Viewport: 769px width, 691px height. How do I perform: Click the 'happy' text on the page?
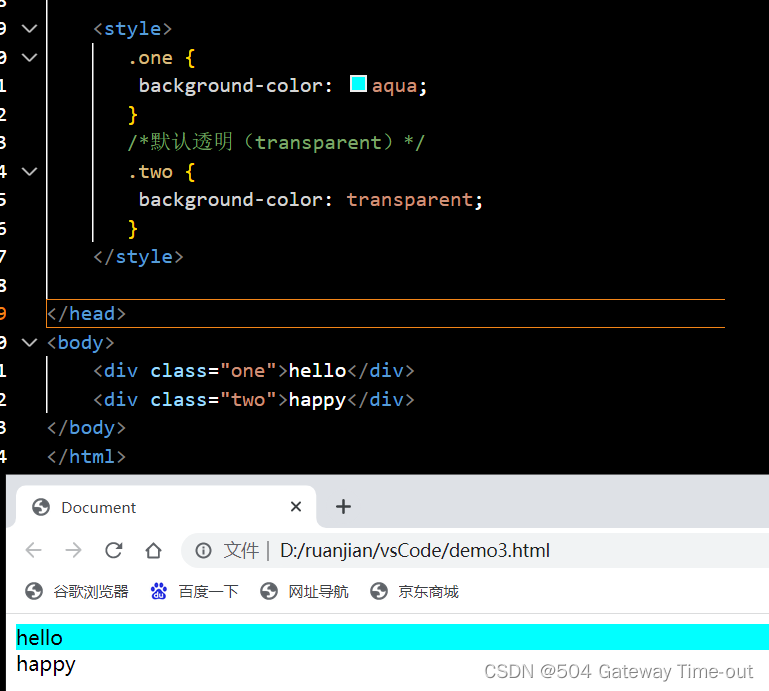tap(46, 665)
